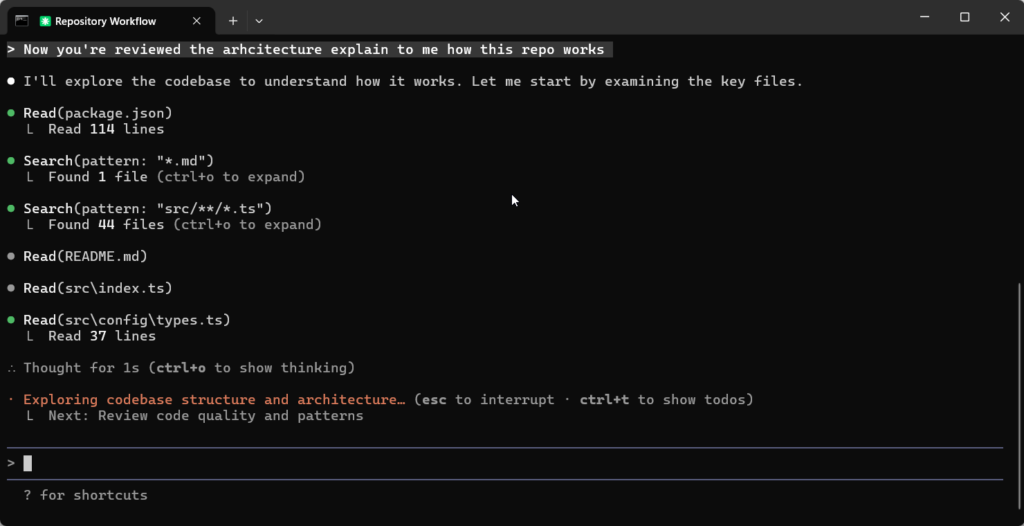
Task: Select the Repository Workflow tab
Action: [112, 21]
